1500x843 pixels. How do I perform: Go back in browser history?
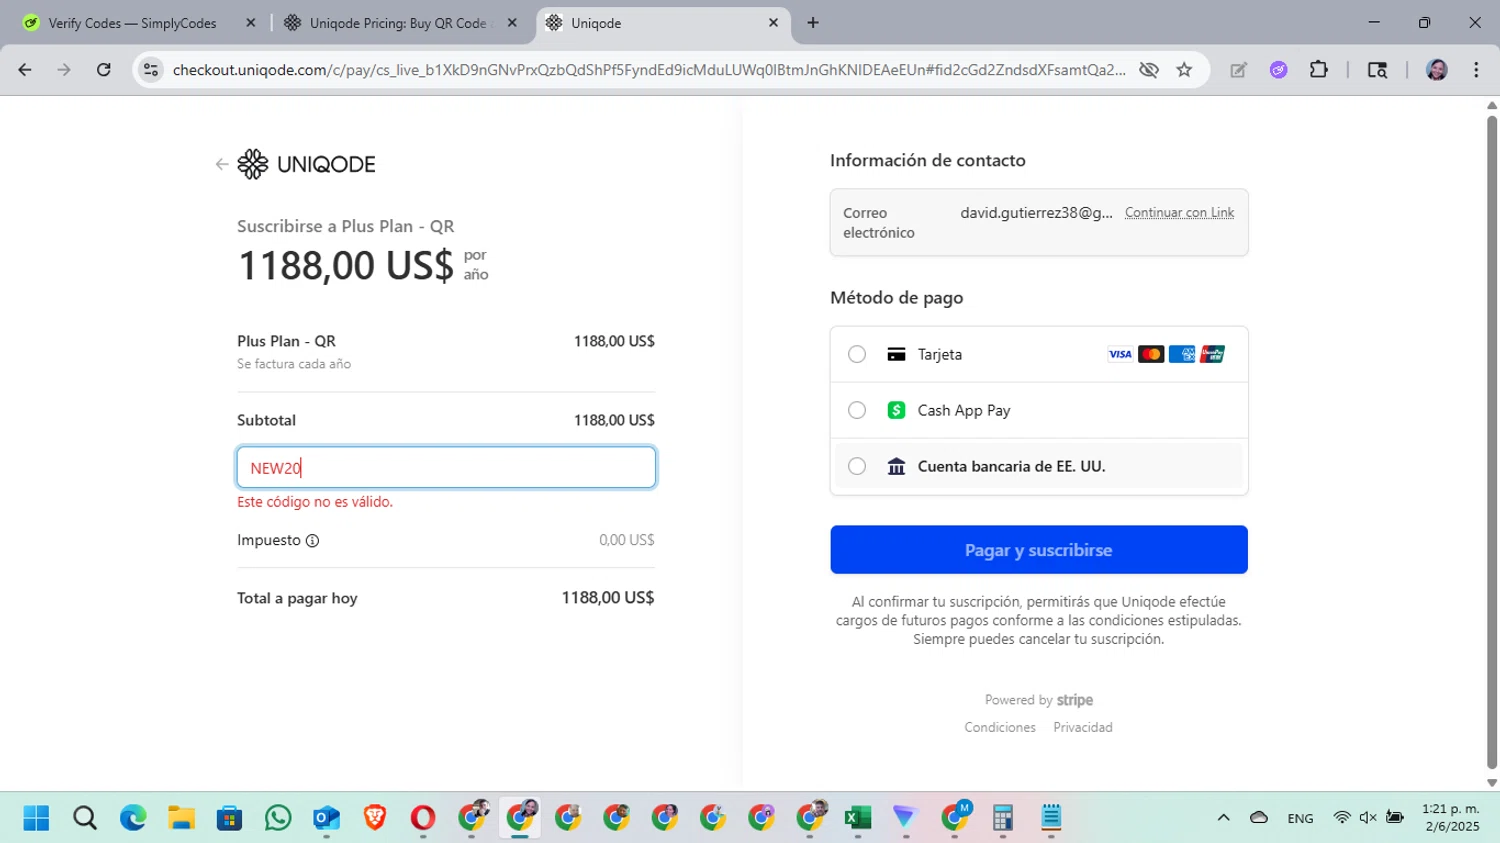coord(25,70)
